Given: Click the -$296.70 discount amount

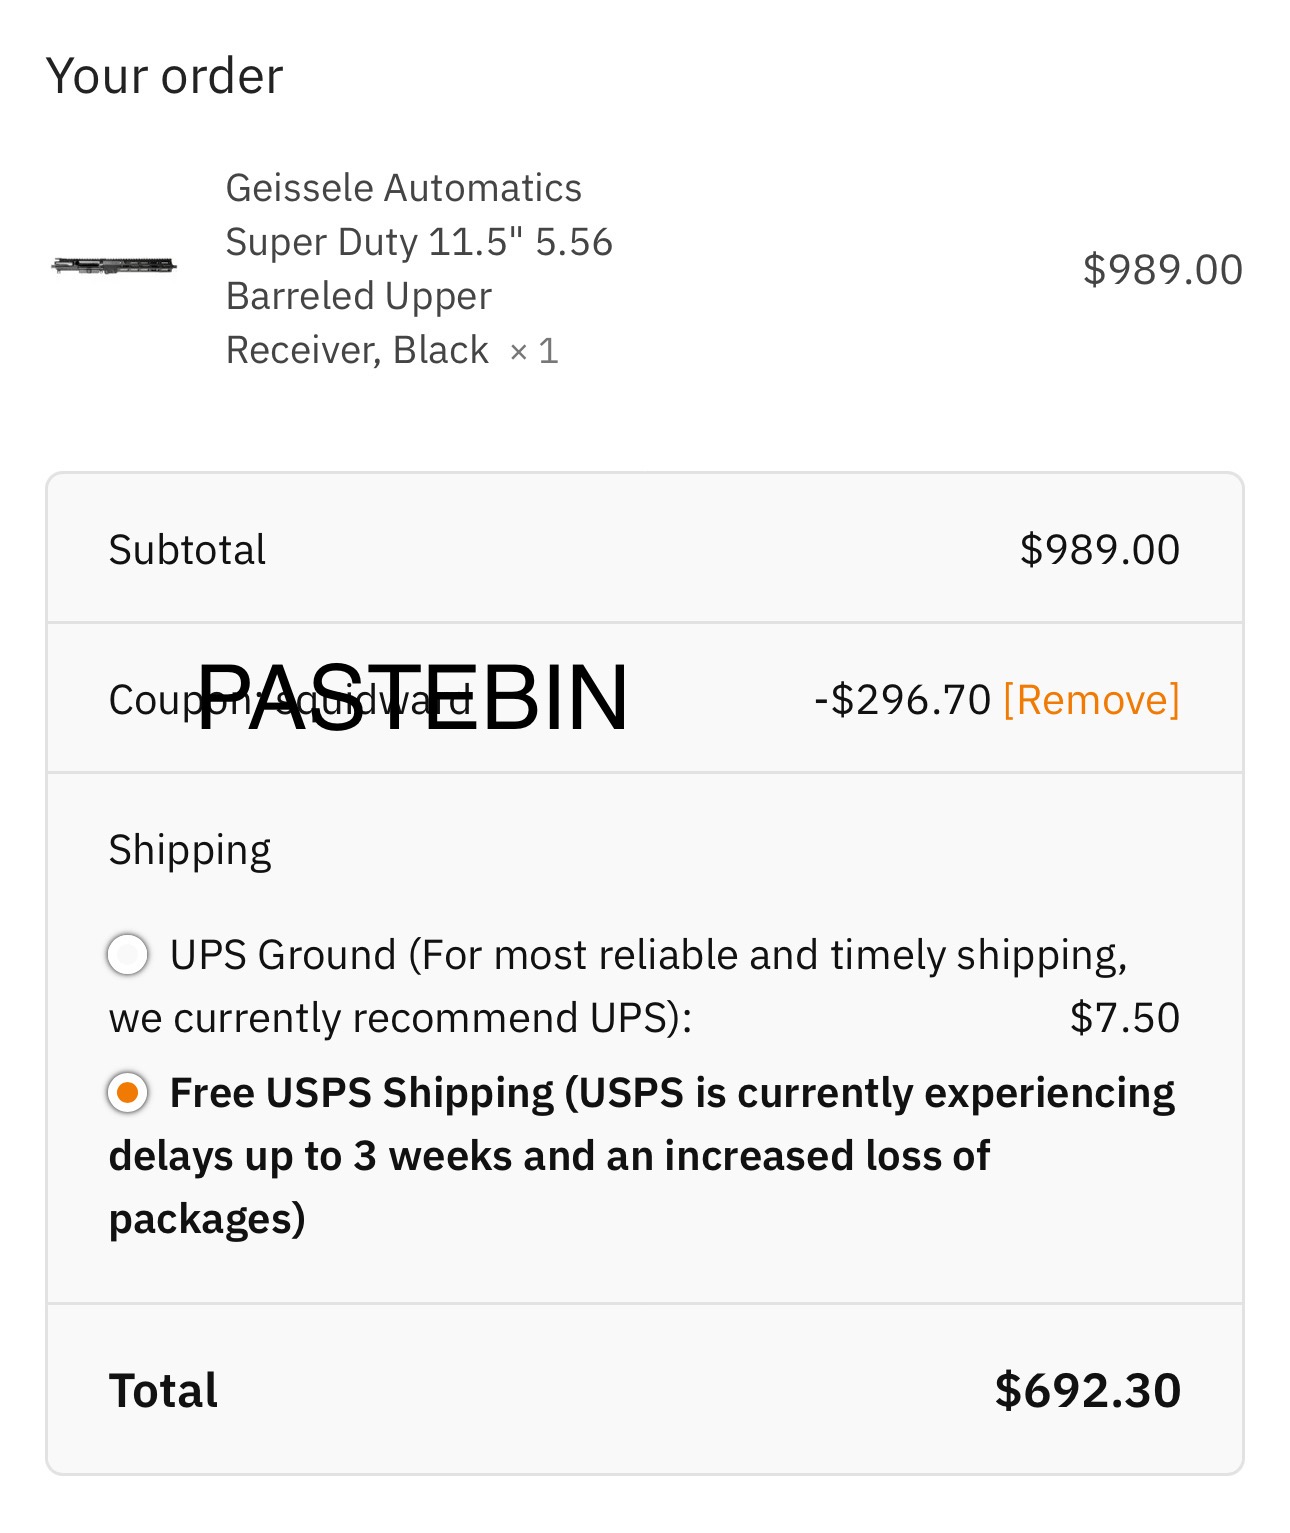Looking at the screenshot, I should [x=903, y=699].
